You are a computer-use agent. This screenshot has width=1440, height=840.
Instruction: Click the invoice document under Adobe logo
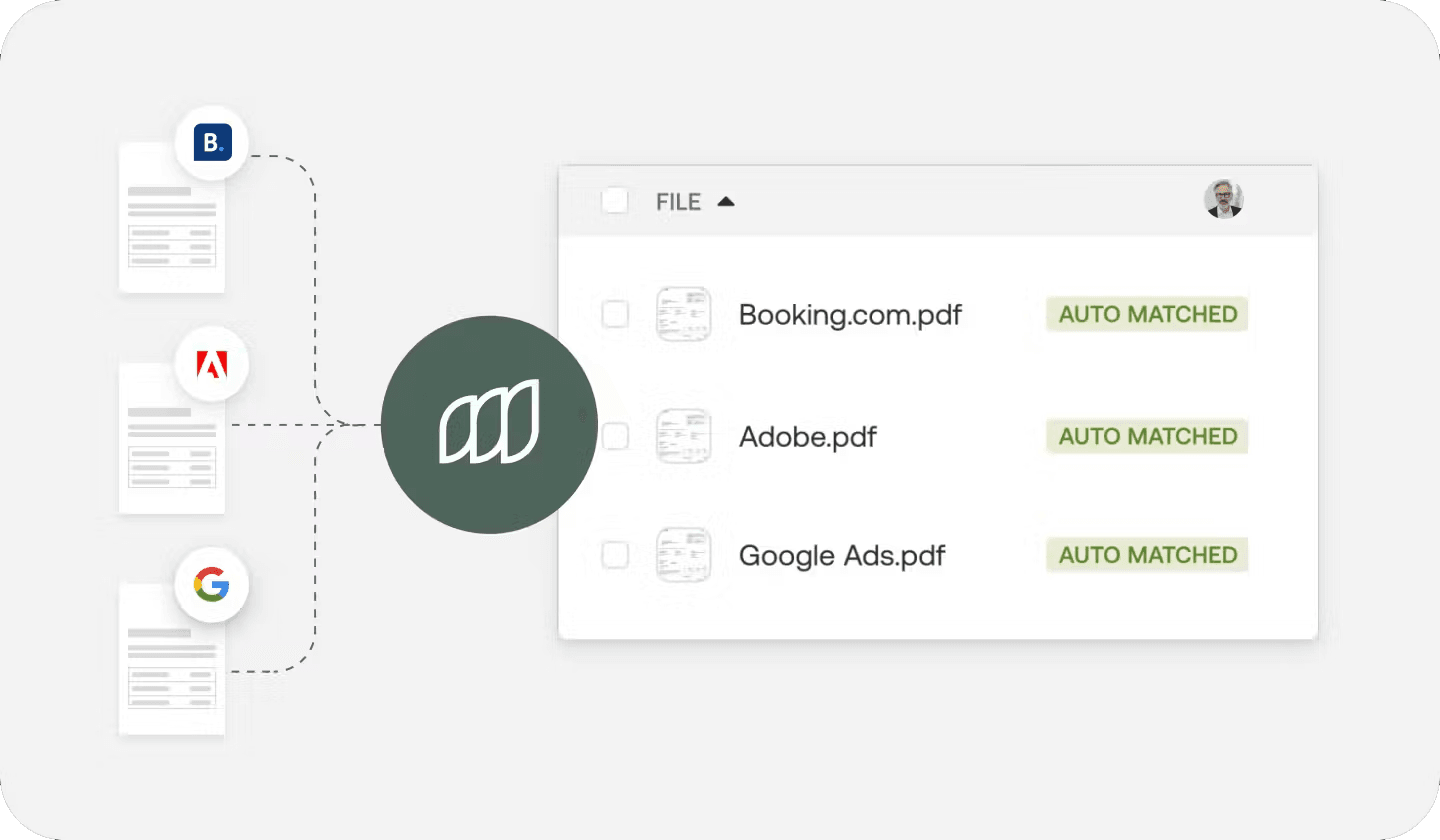pos(172,438)
